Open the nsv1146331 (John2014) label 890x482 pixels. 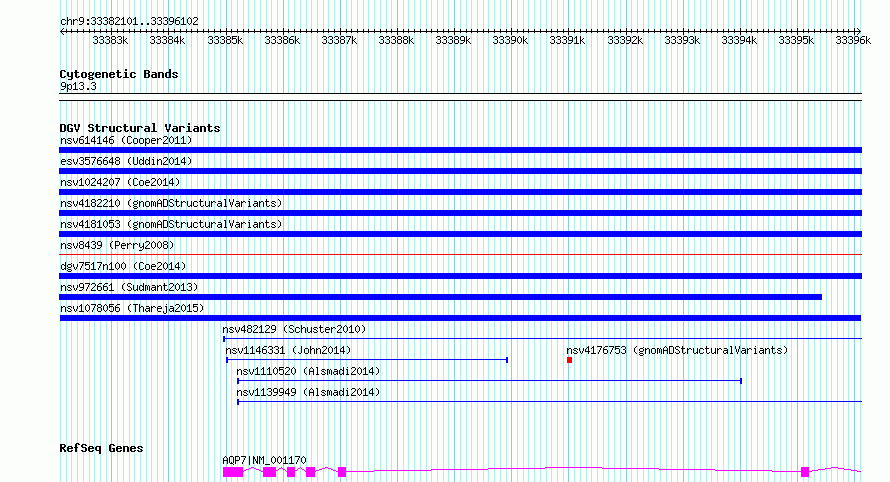click(288, 350)
